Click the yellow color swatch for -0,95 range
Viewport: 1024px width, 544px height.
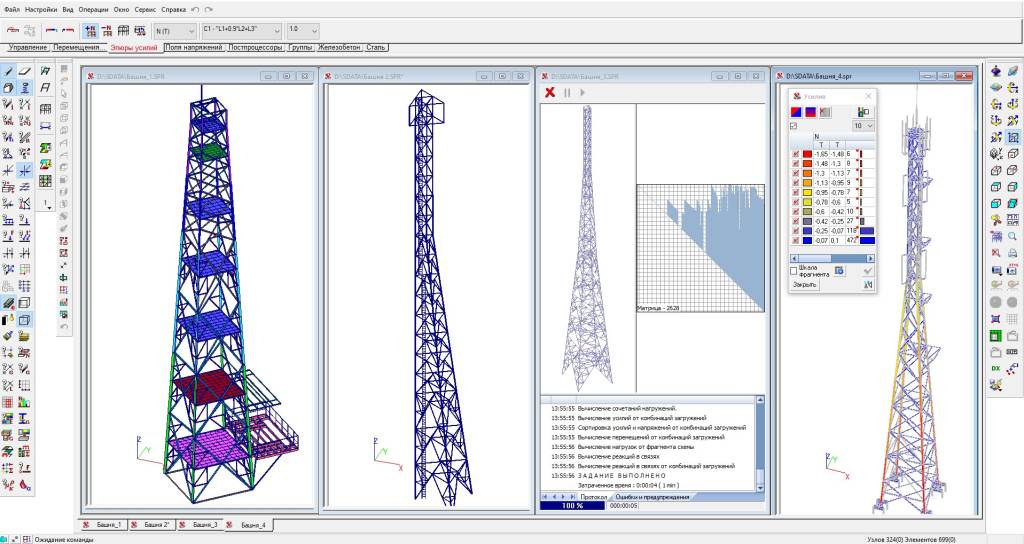click(x=807, y=192)
